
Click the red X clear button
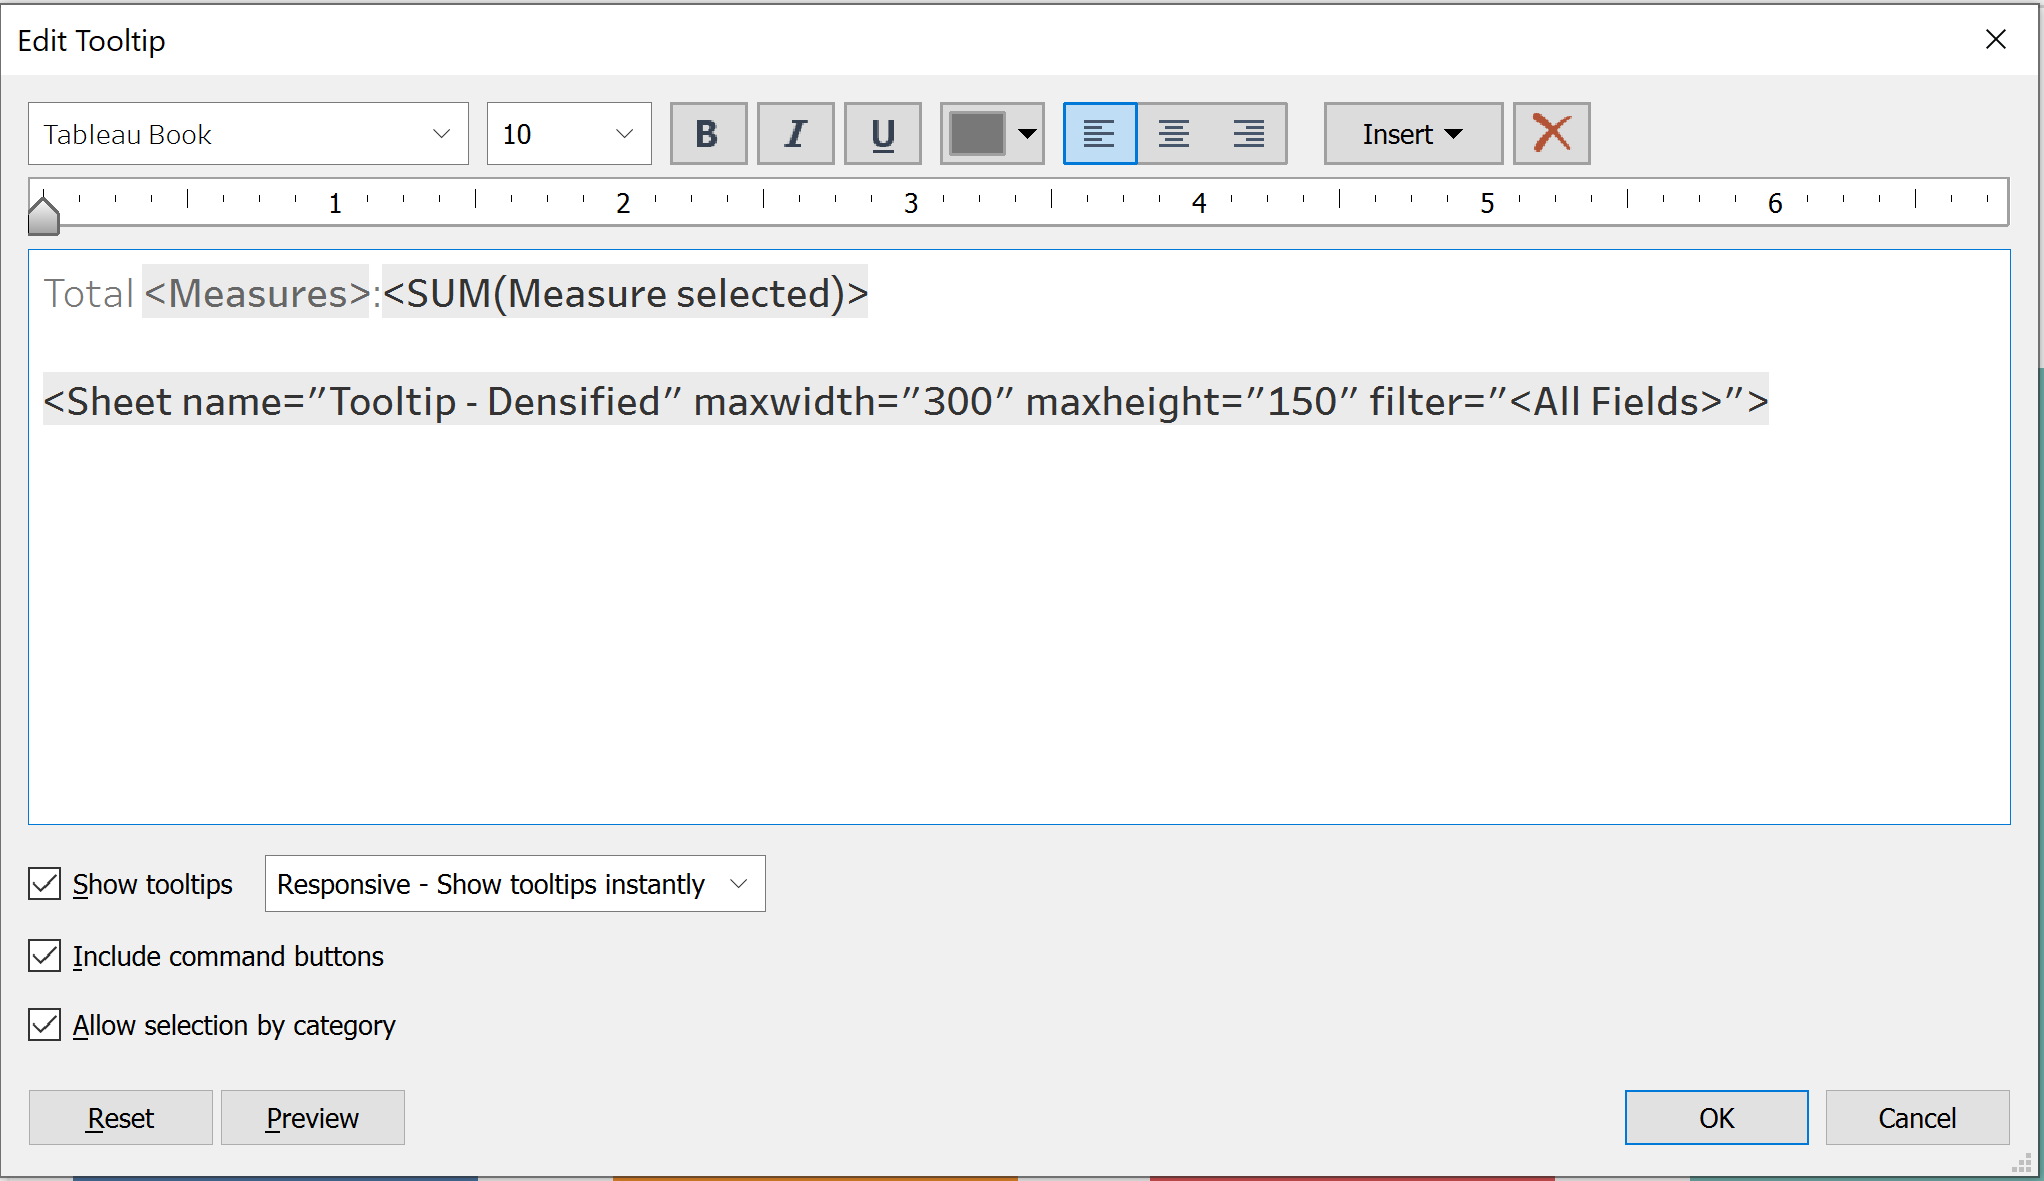point(1551,133)
